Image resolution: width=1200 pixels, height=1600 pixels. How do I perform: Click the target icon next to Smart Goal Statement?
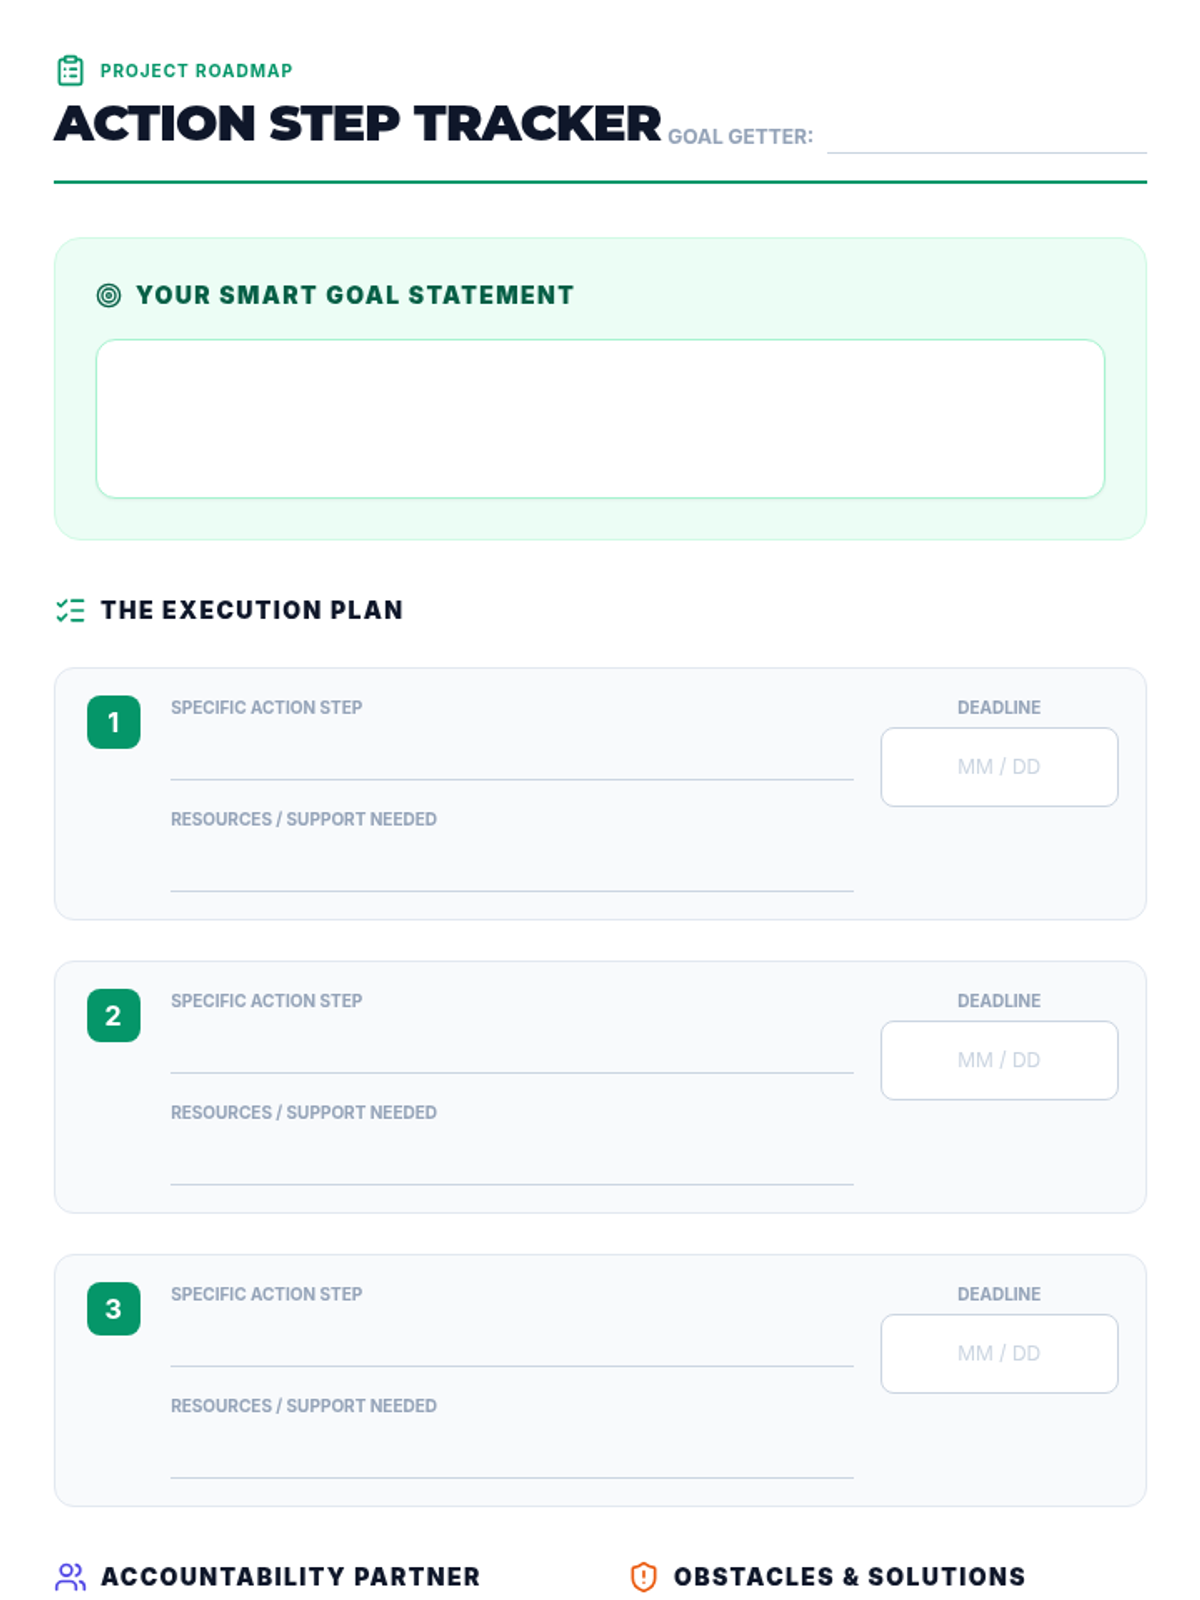pyautogui.click(x=108, y=295)
